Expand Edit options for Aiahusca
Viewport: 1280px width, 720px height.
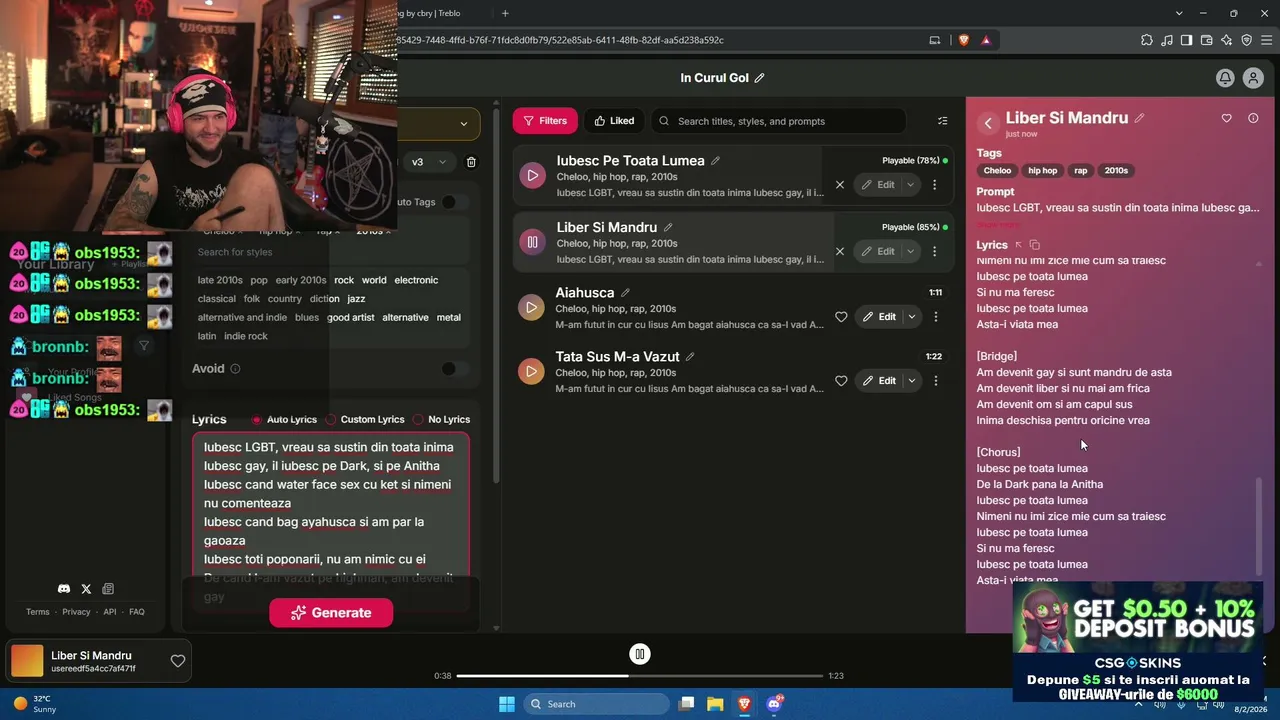tap(911, 317)
